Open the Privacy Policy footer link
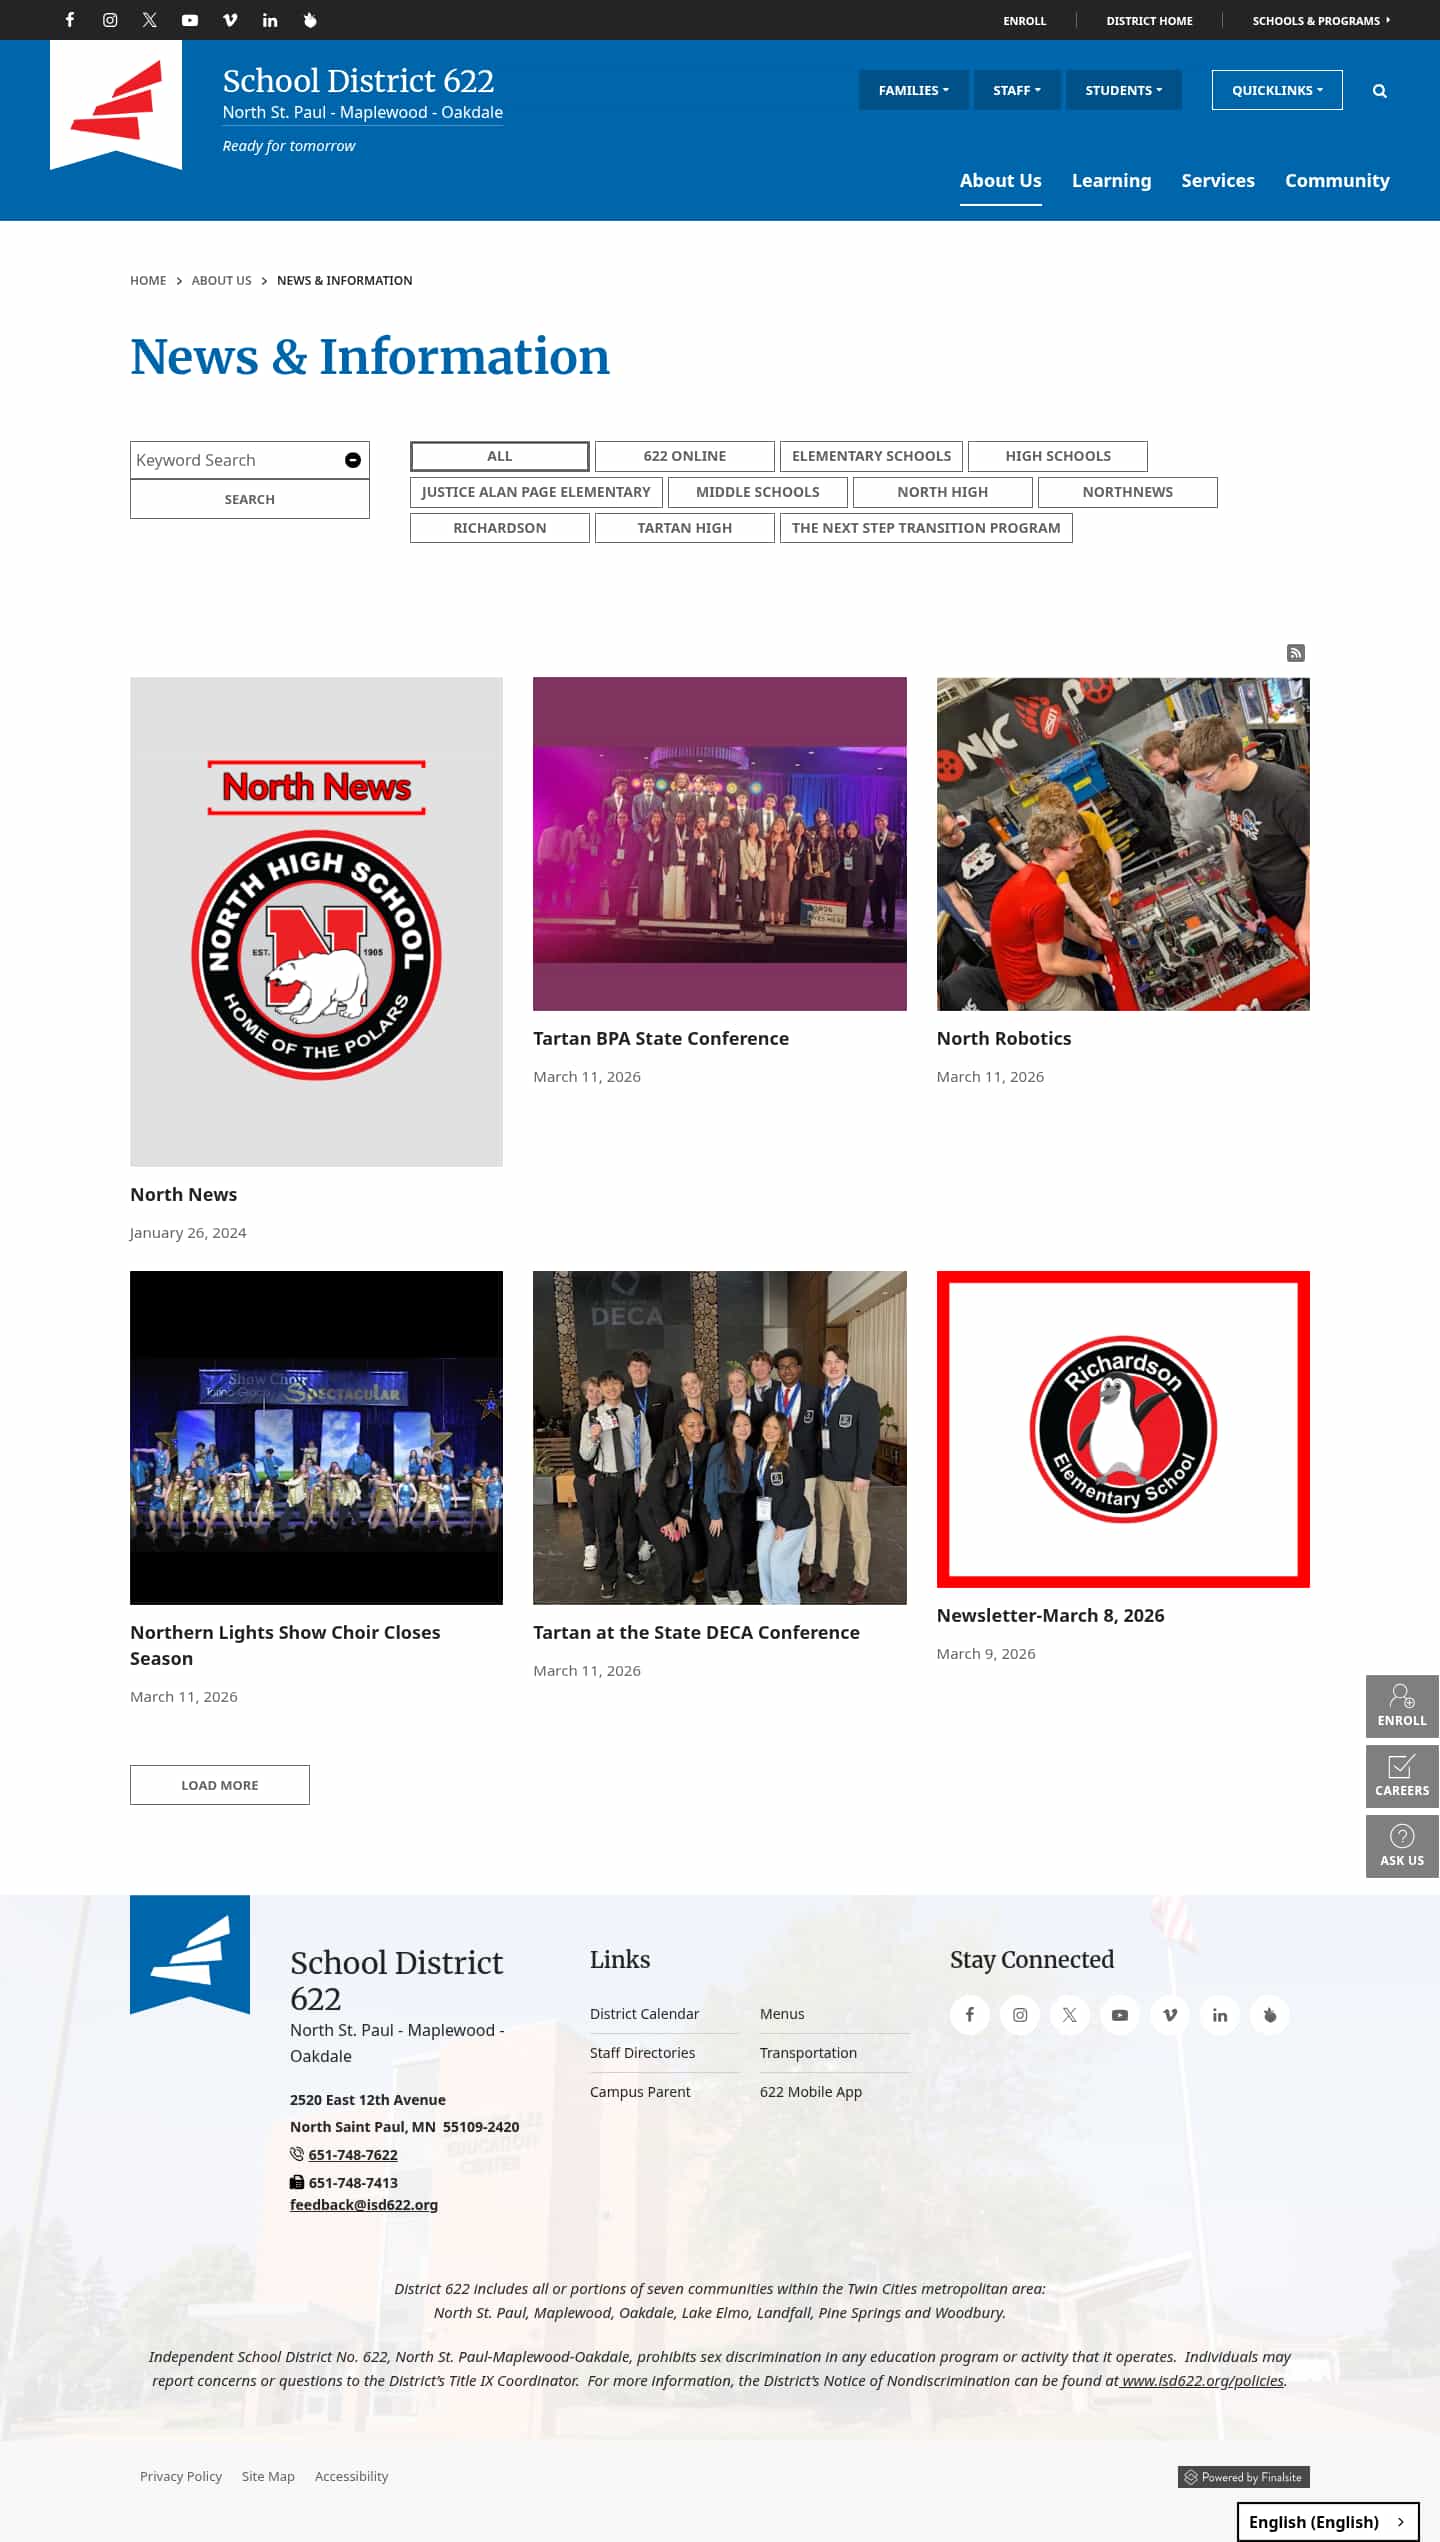The image size is (1440, 2542). (181, 2477)
